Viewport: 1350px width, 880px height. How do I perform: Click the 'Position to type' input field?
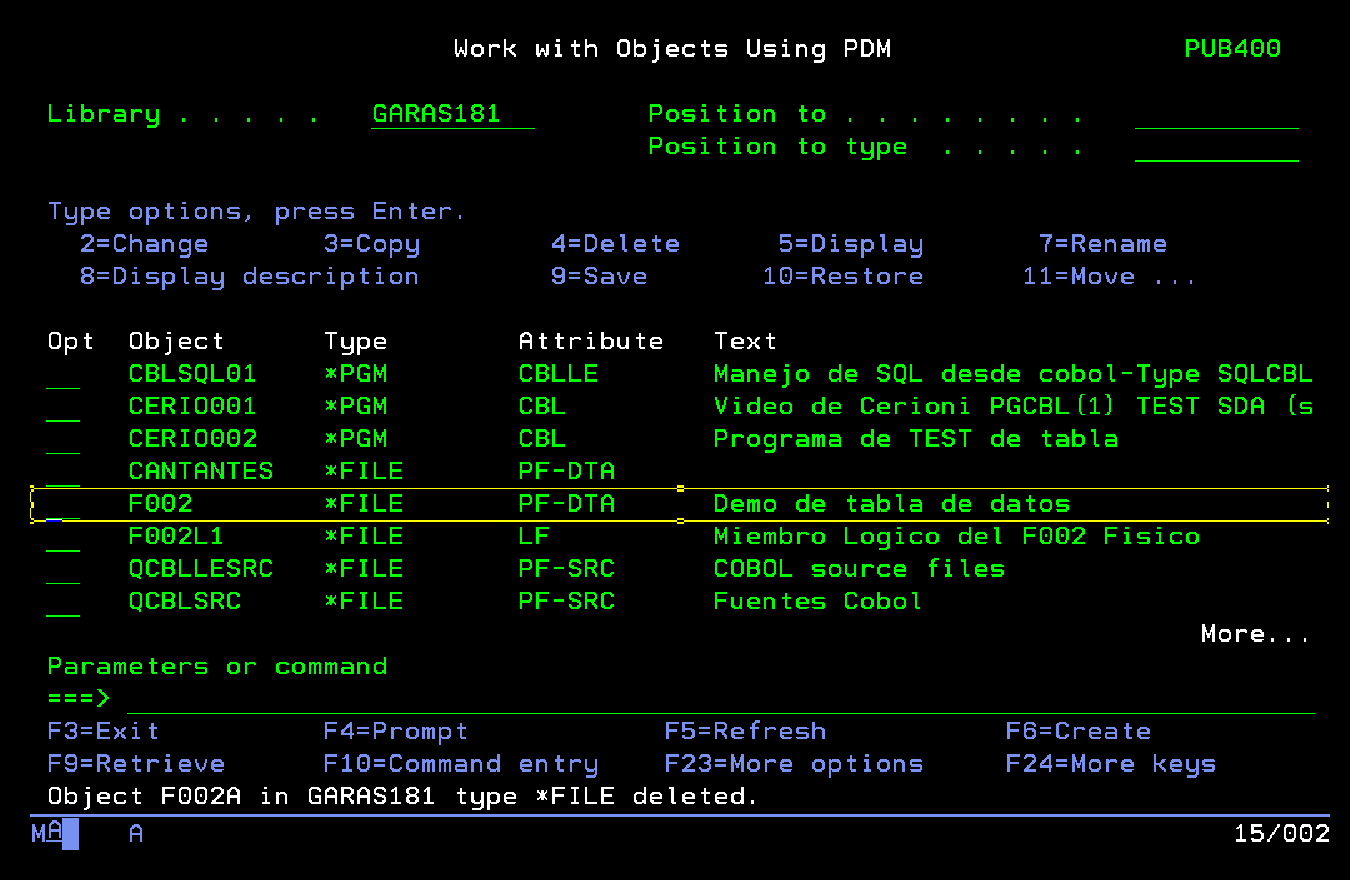(x=1216, y=147)
